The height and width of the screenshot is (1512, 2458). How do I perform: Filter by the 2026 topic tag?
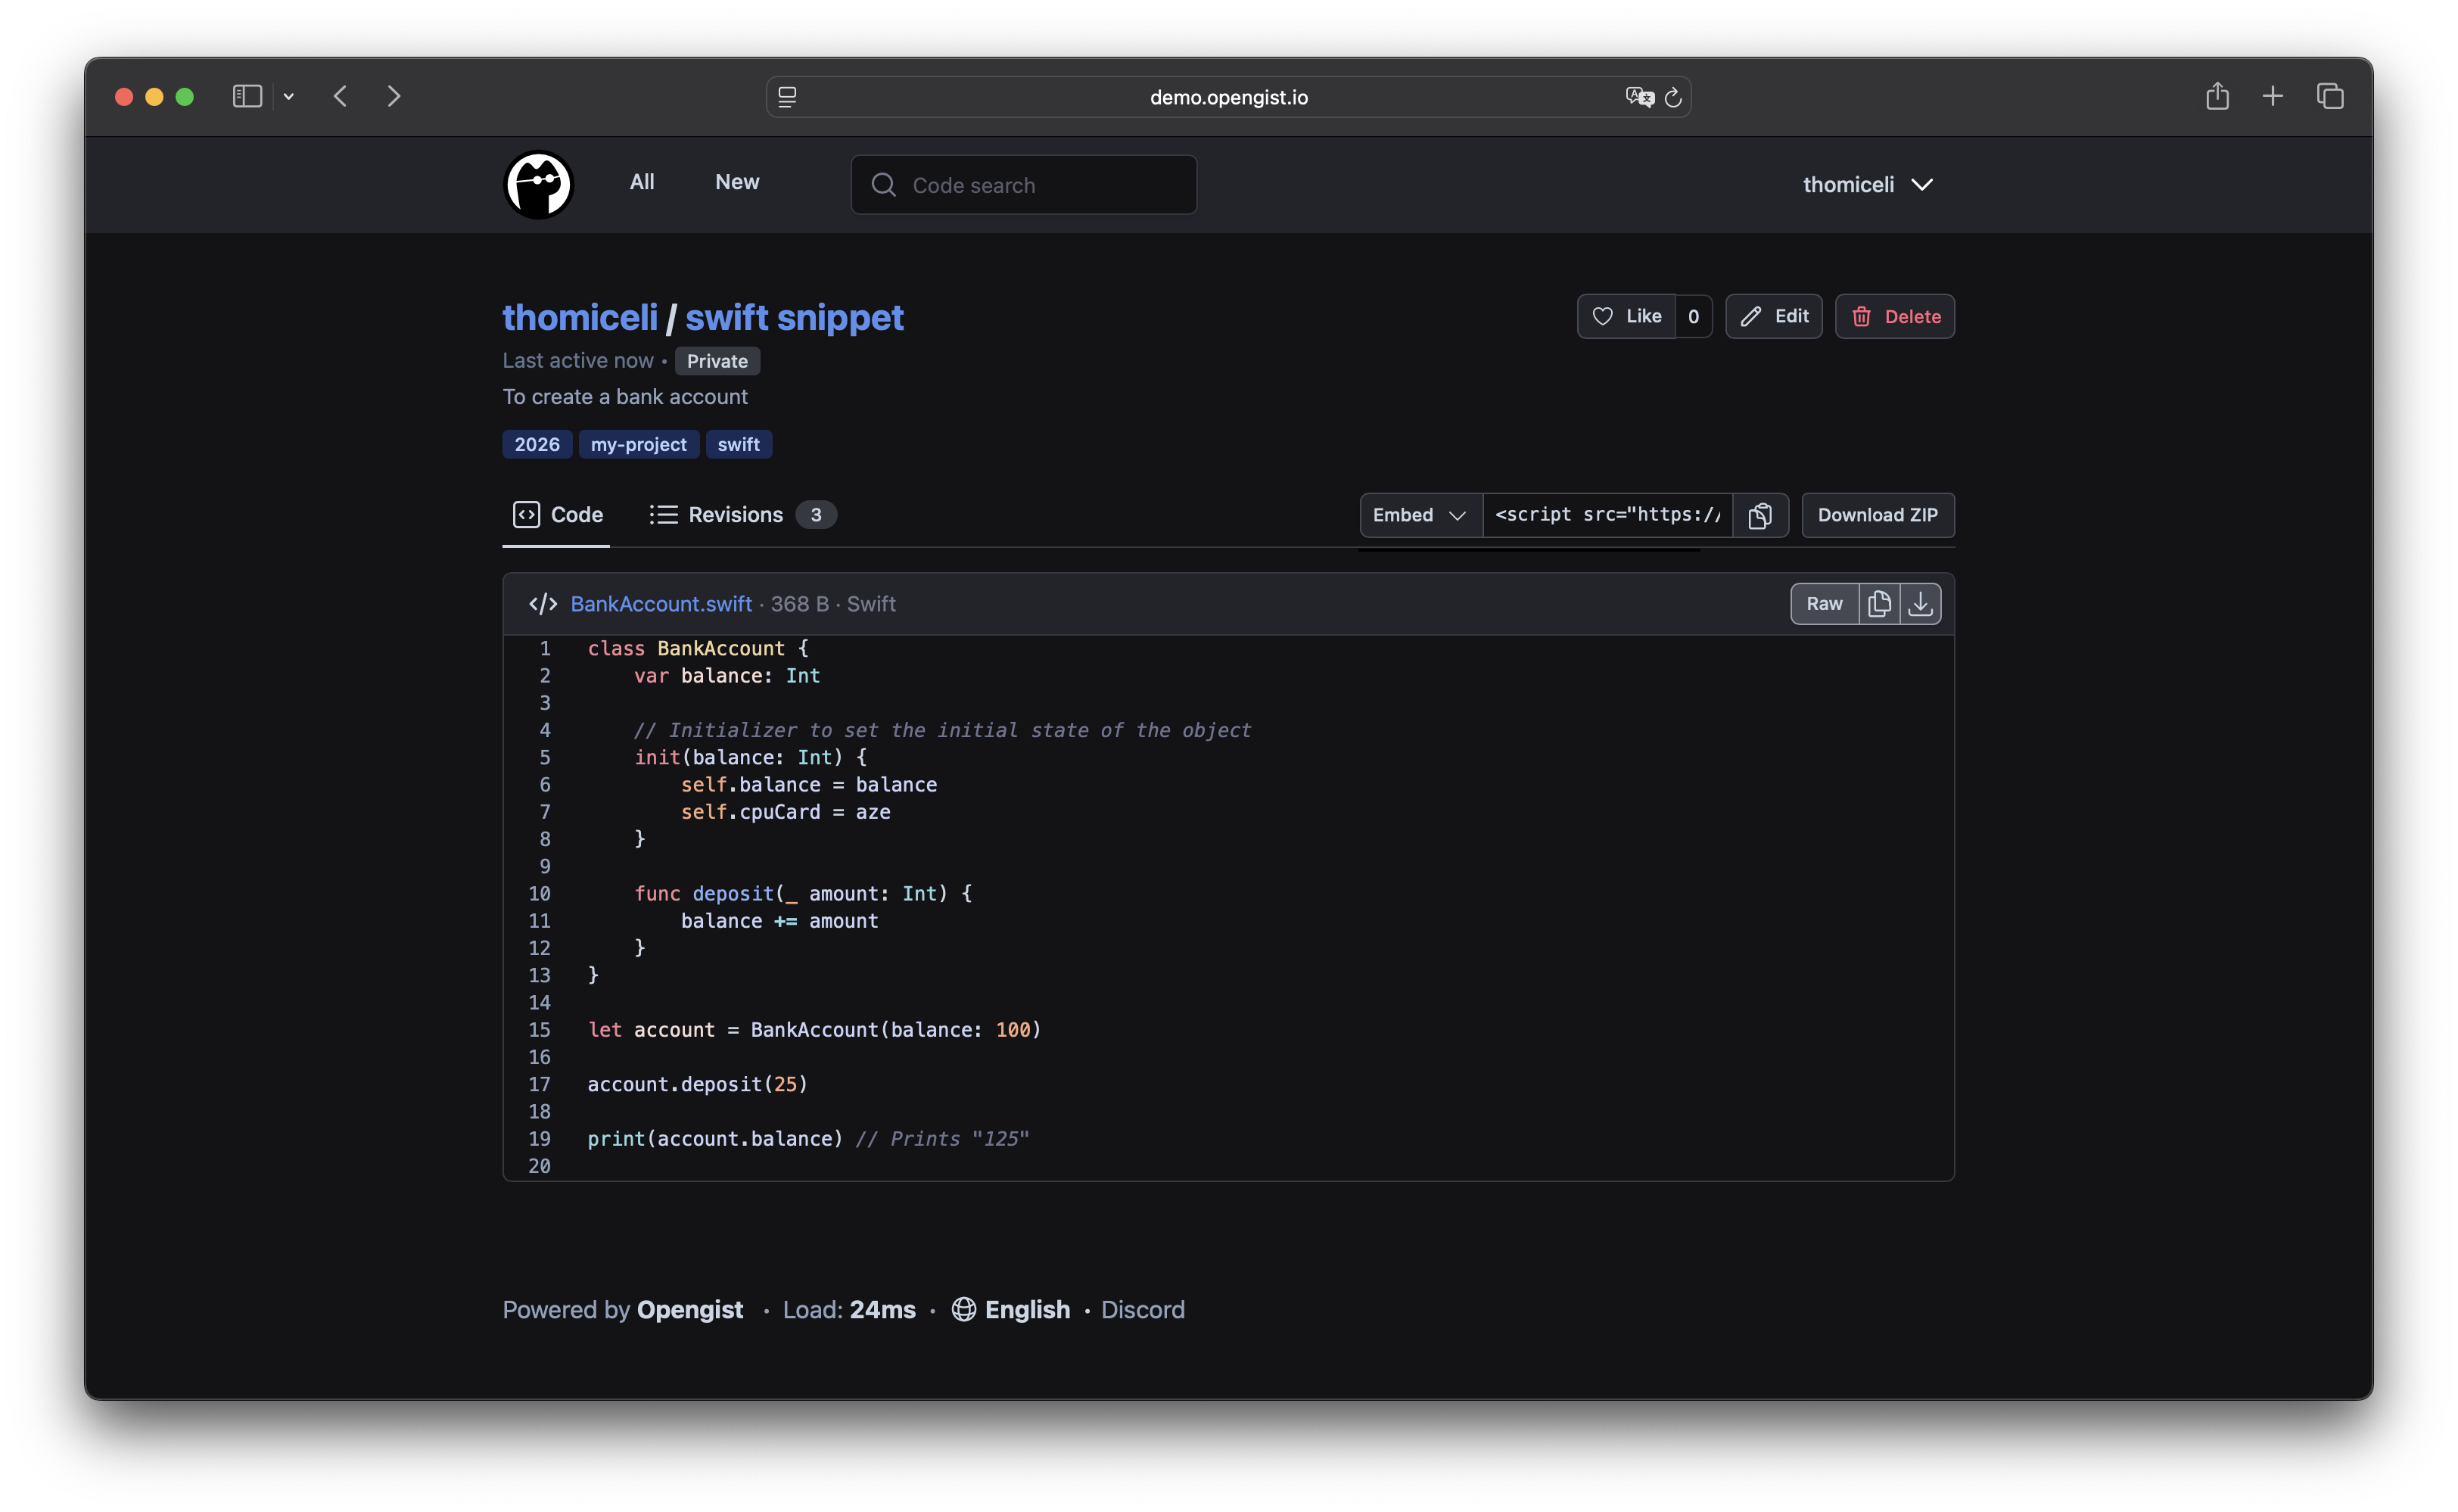coord(537,444)
